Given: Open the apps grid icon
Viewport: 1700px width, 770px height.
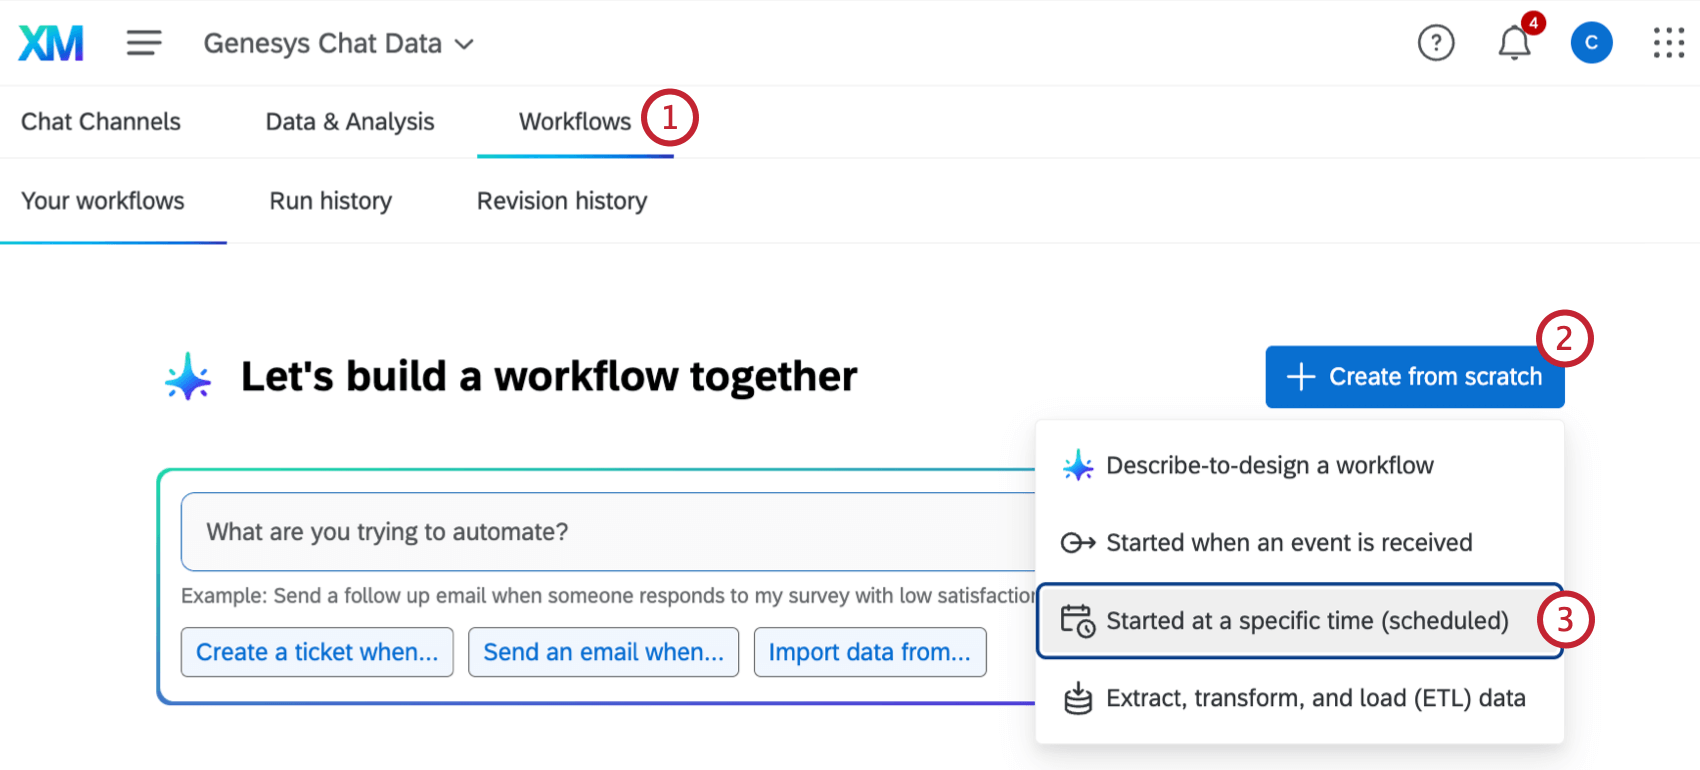Looking at the screenshot, I should (x=1668, y=42).
